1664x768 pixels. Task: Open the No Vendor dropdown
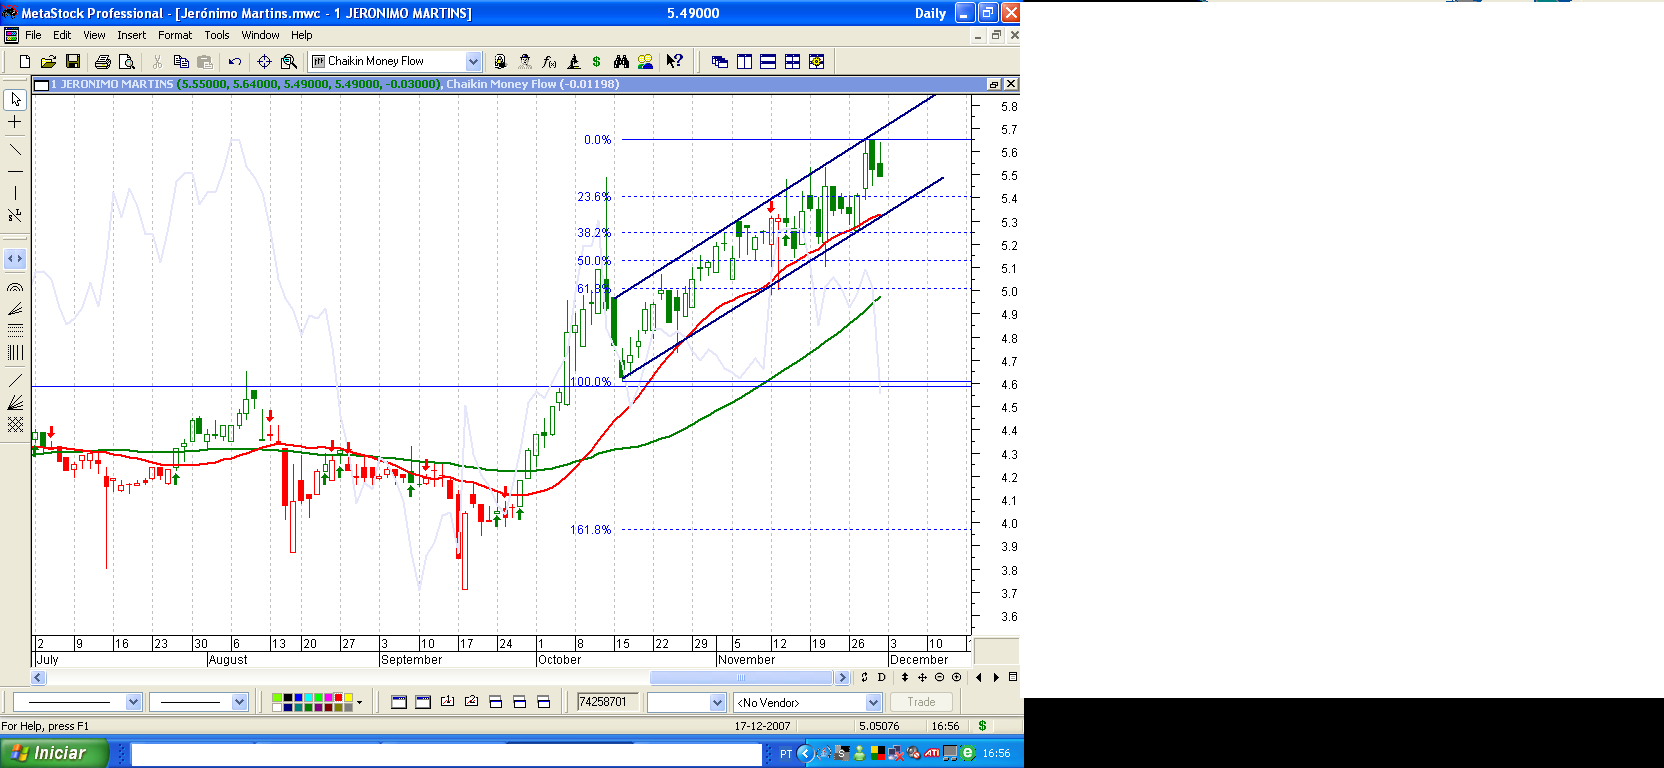point(873,703)
